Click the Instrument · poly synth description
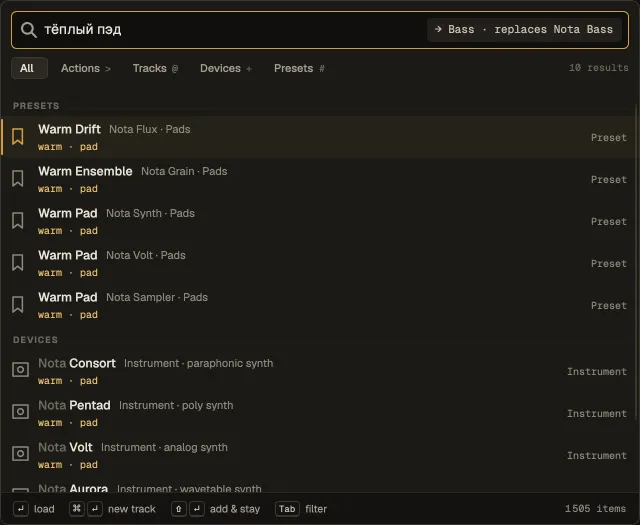This screenshot has width=640, height=525. pos(176,405)
